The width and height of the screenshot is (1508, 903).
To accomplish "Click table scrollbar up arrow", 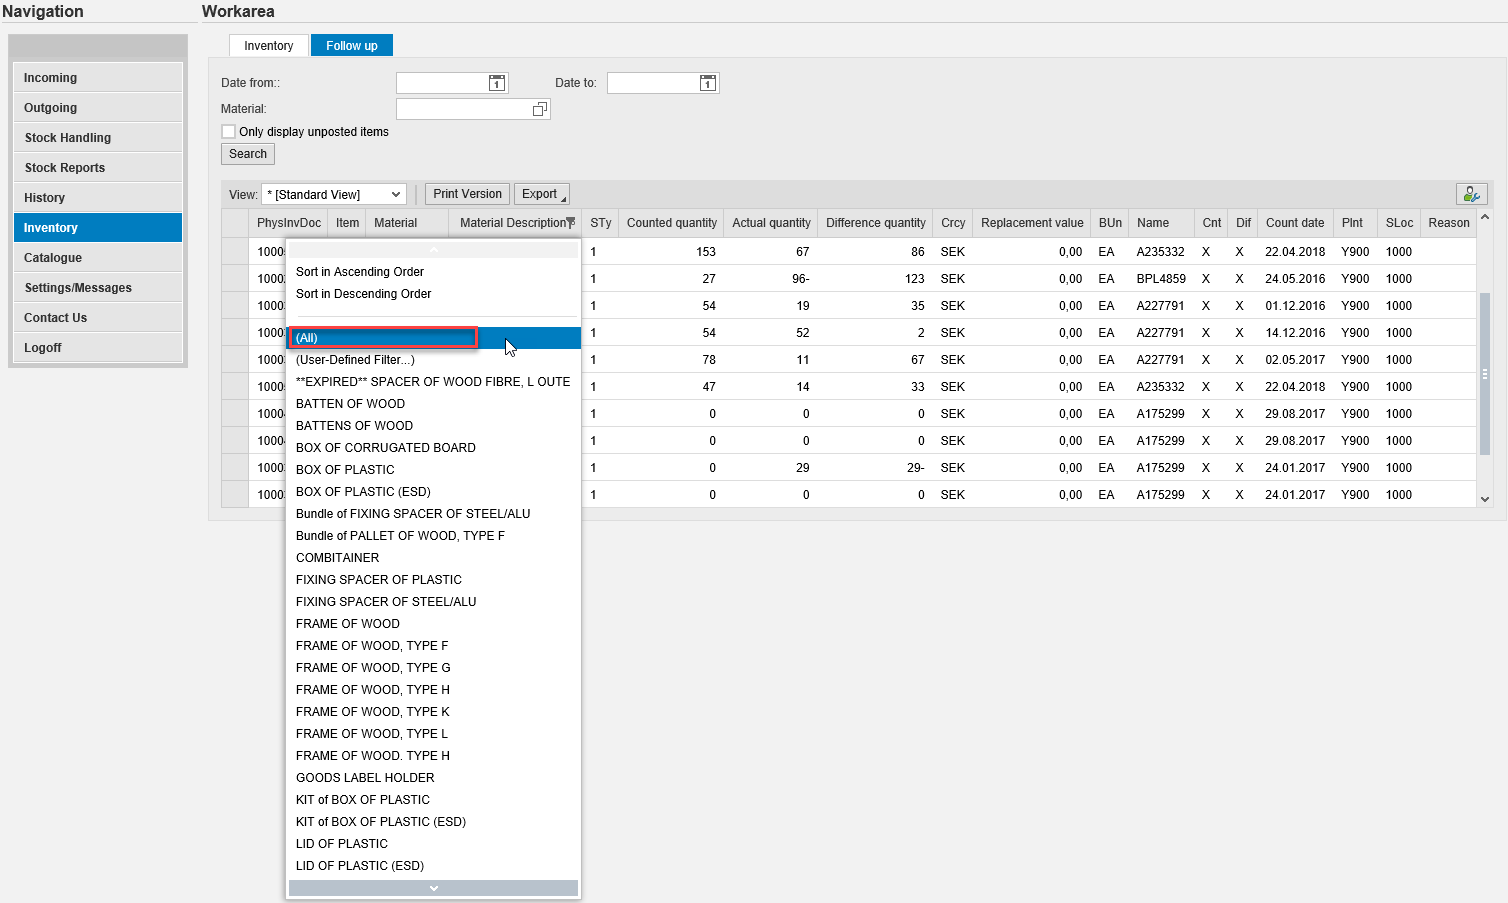I will pyautogui.click(x=1485, y=217).
